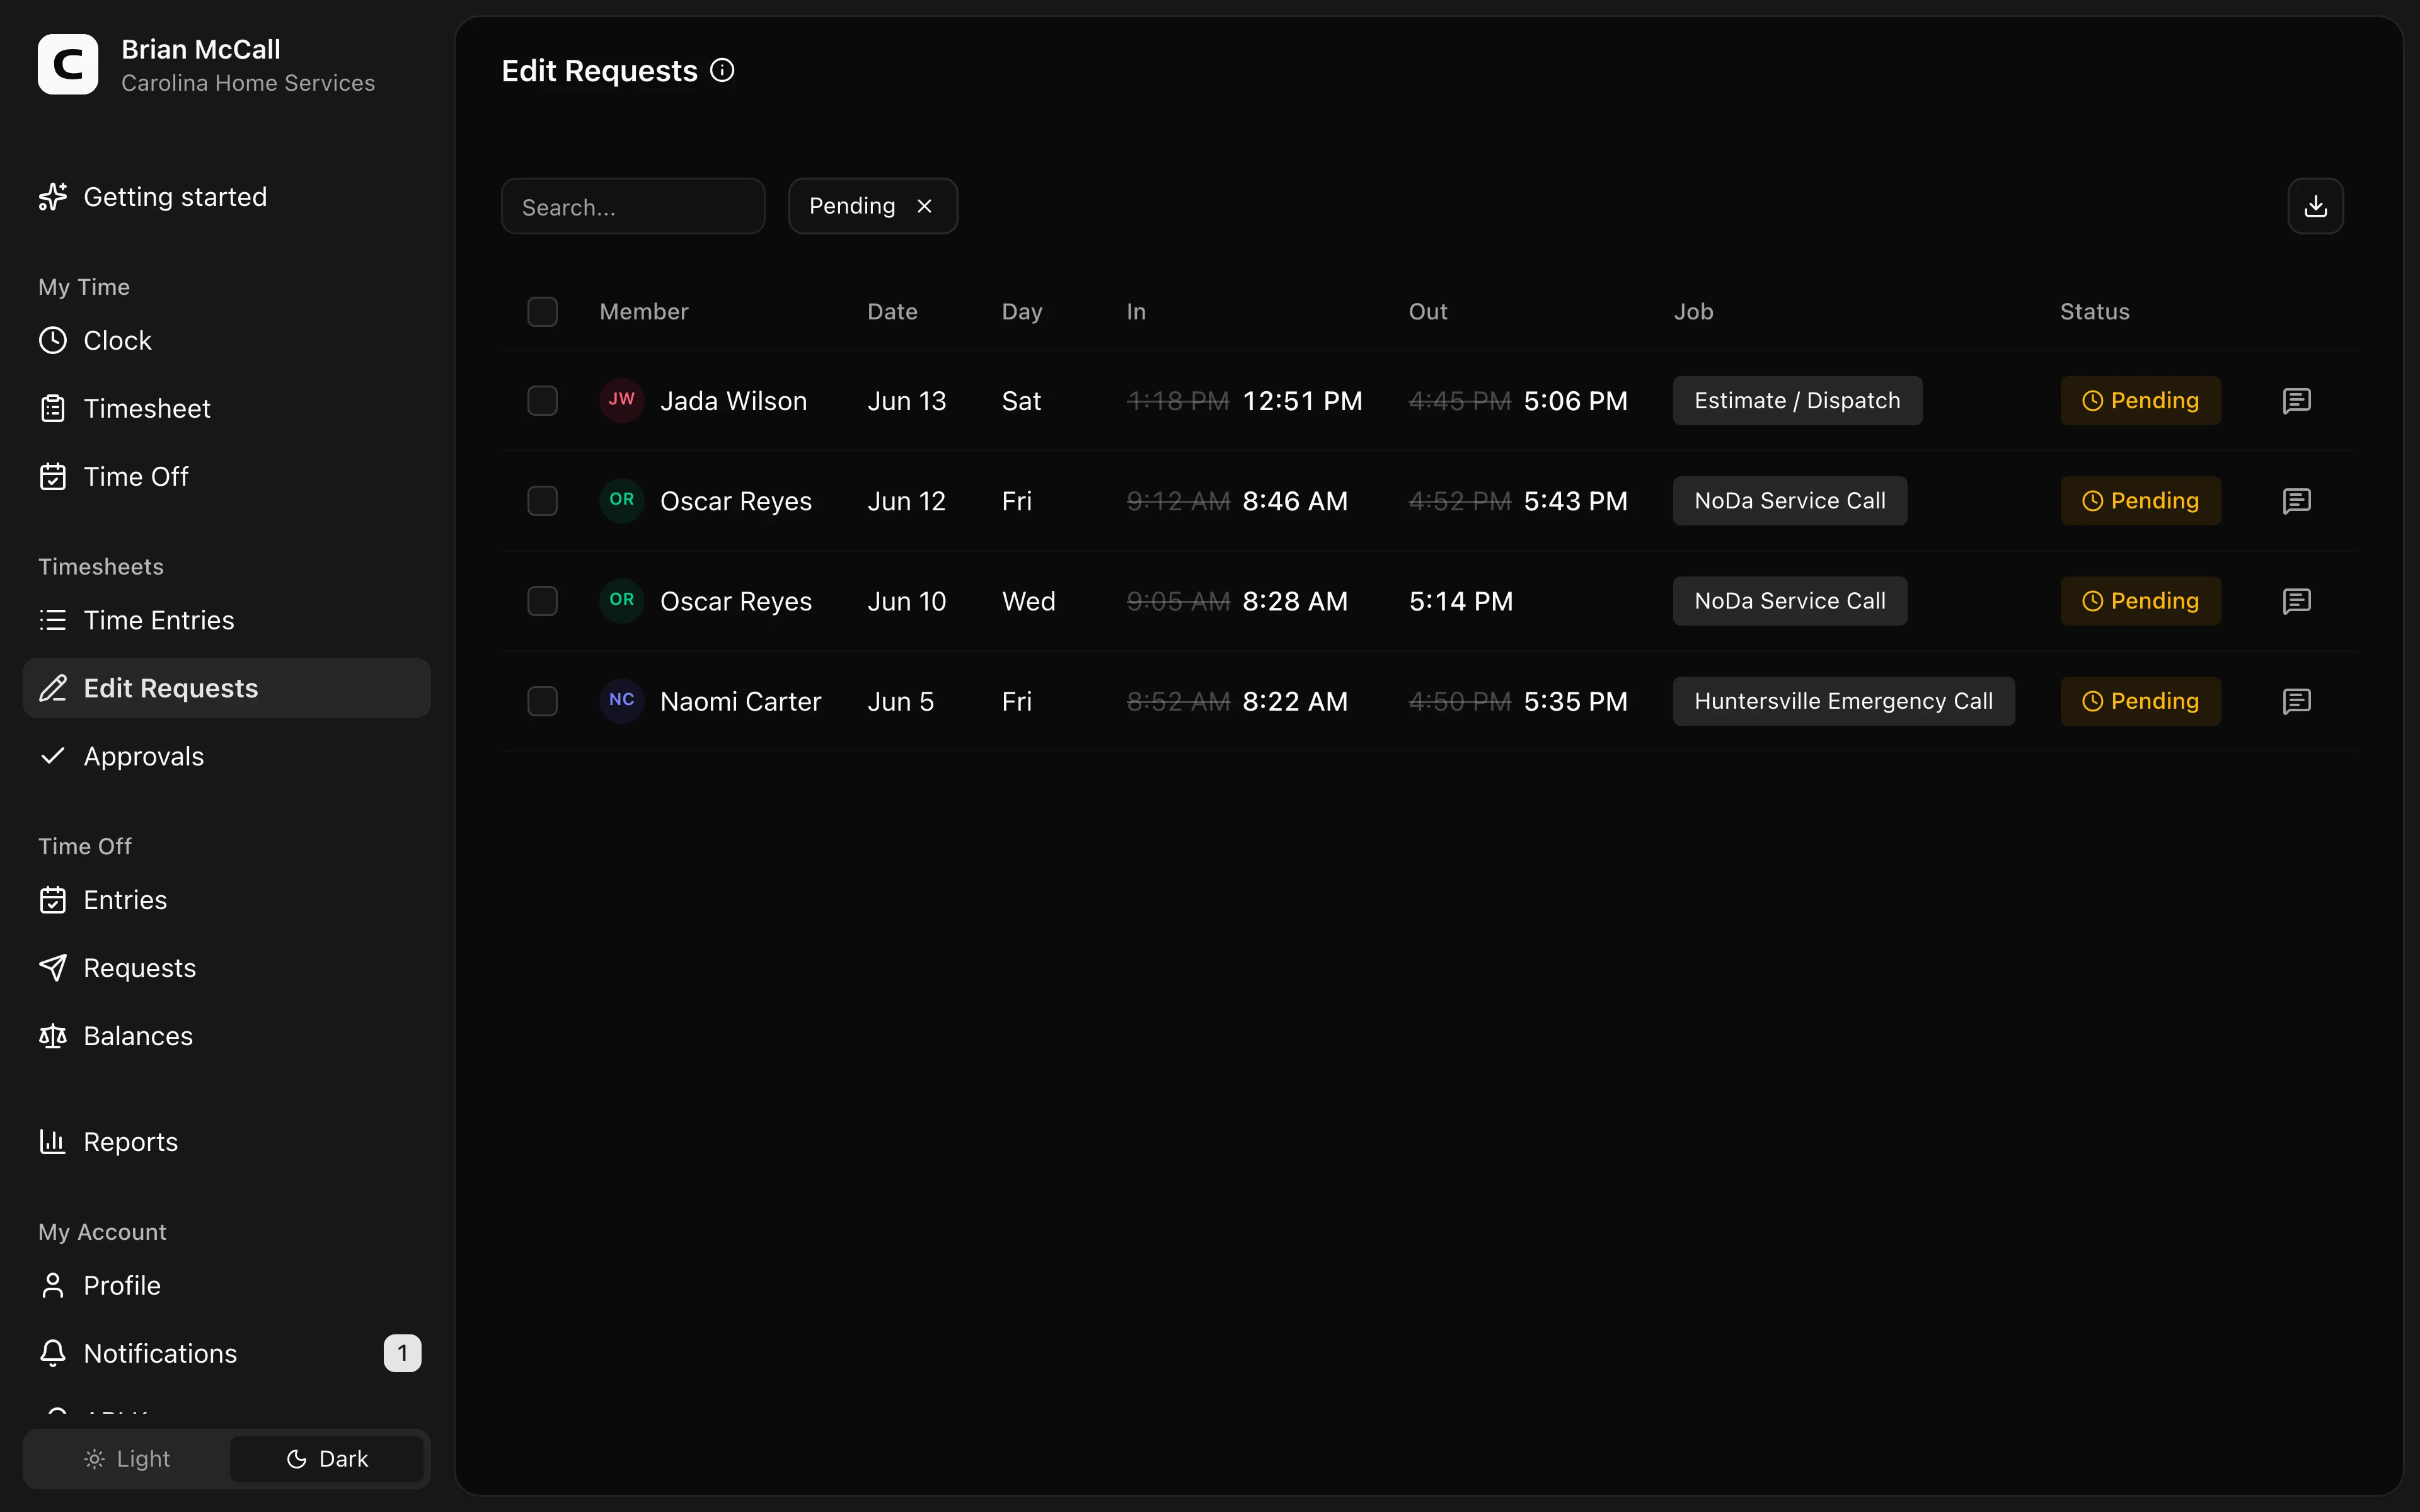Click the new out-time 5:35 PM
The width and height of the screenshot is (2420, 1512).
(x=1575, y=701)
